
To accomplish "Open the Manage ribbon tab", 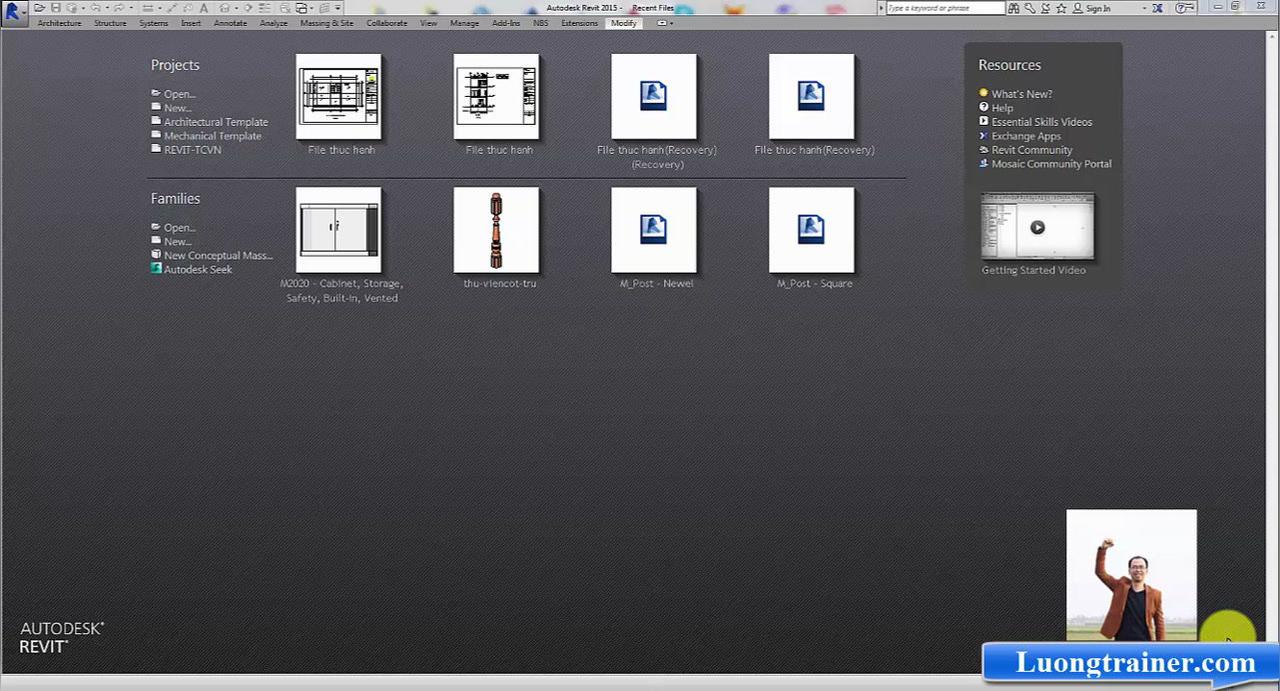I will pos(464,23).
